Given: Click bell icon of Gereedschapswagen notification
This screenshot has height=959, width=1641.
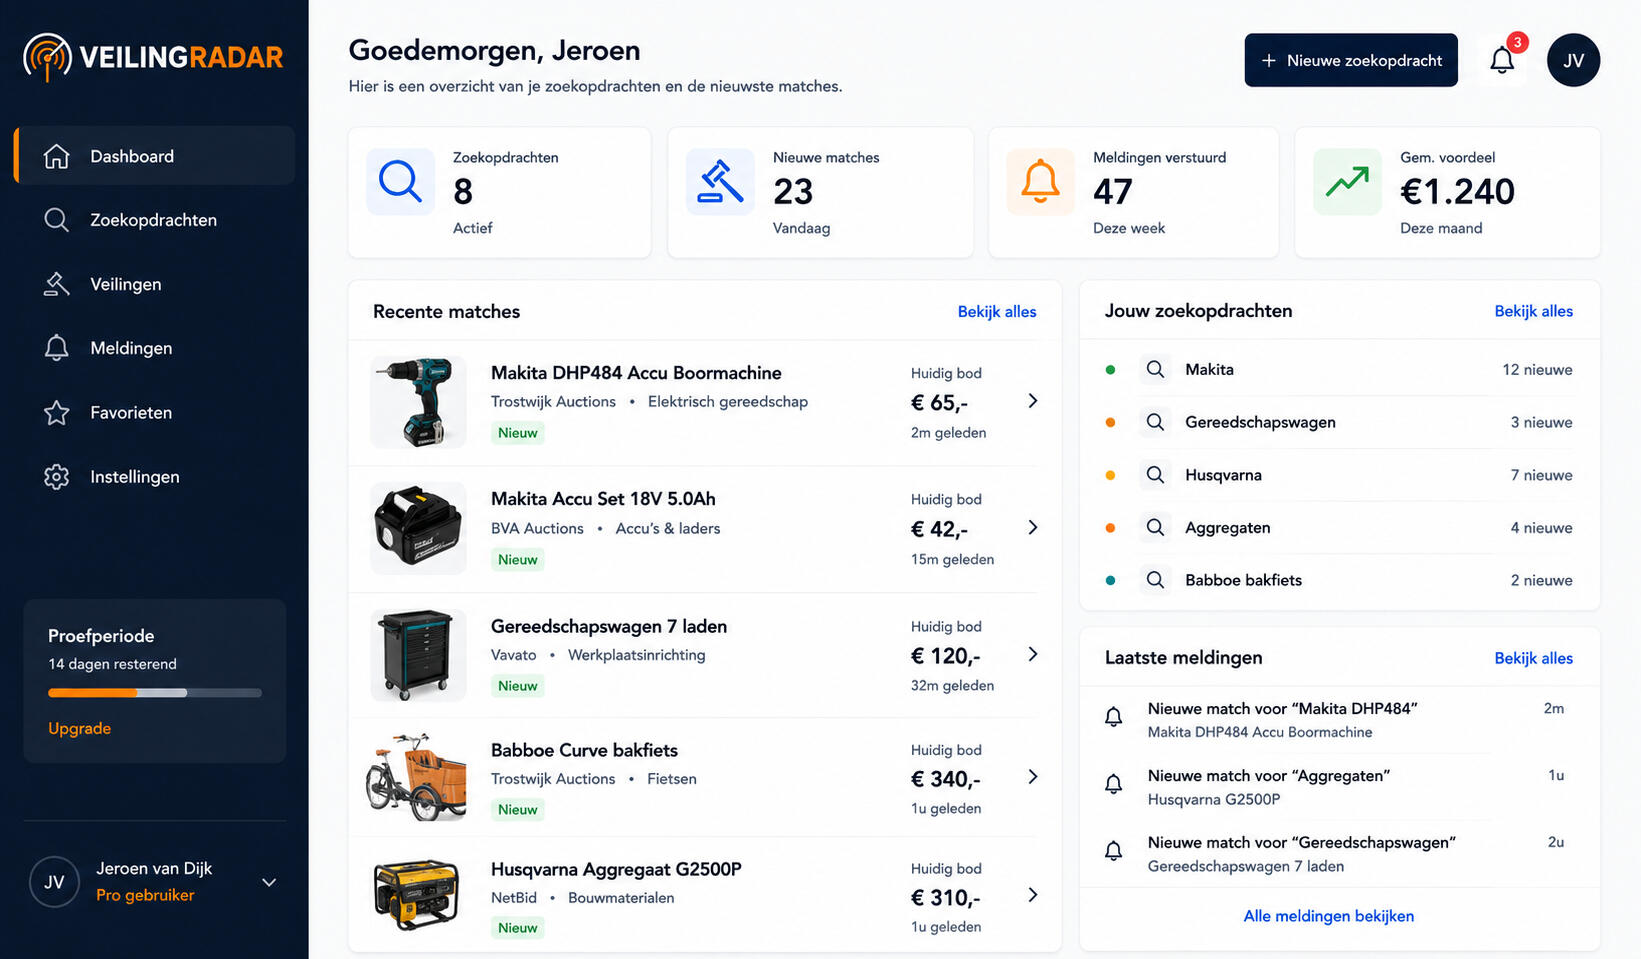Looking at the screenshot, I should click(1113, 851).
